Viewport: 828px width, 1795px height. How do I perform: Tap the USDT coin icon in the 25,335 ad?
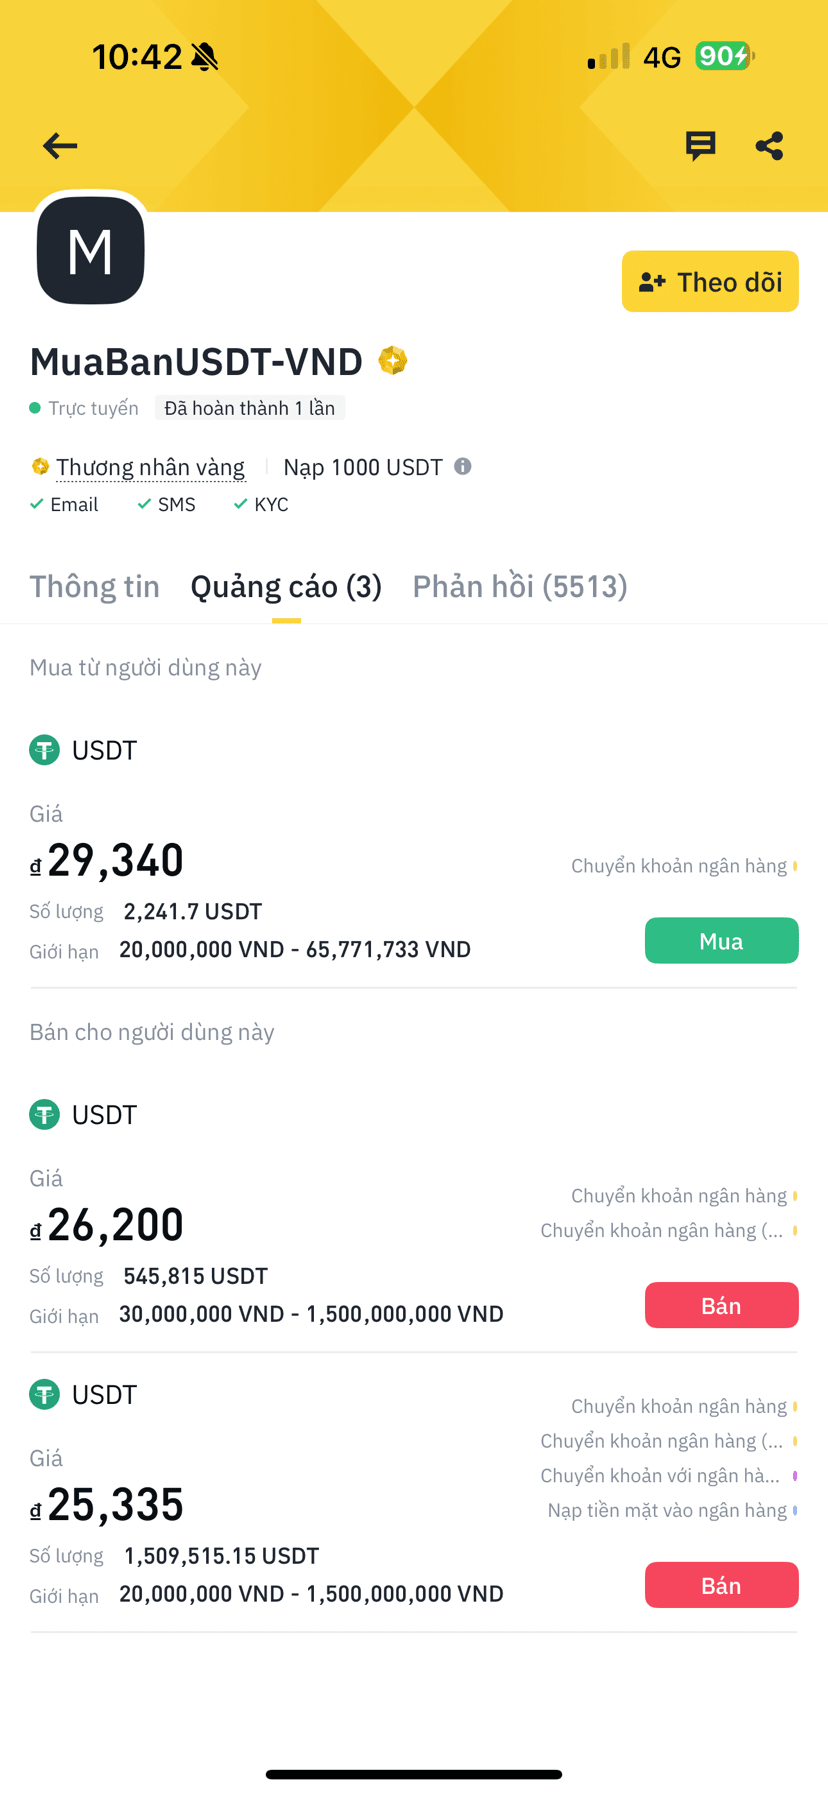(44, 1394)
